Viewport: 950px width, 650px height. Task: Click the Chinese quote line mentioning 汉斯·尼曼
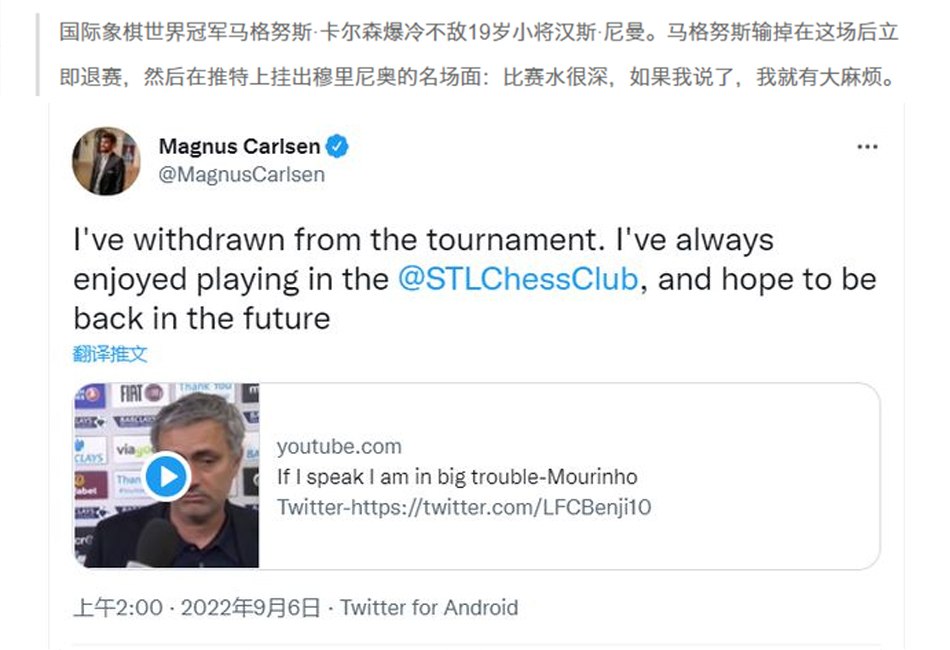[x=478, y=32]
